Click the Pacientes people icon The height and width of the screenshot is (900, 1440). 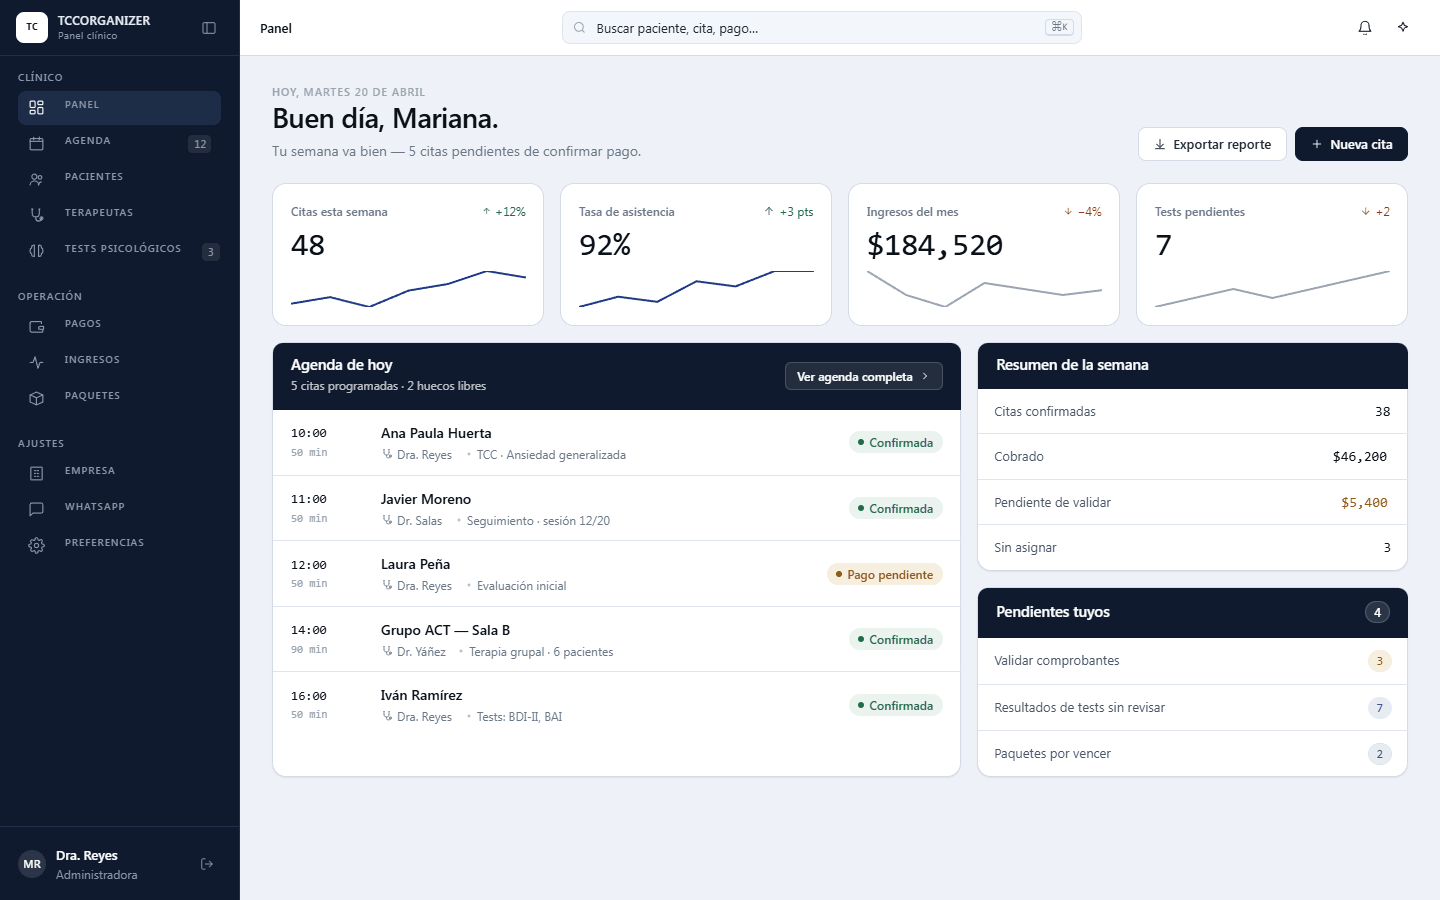point(37,179)
